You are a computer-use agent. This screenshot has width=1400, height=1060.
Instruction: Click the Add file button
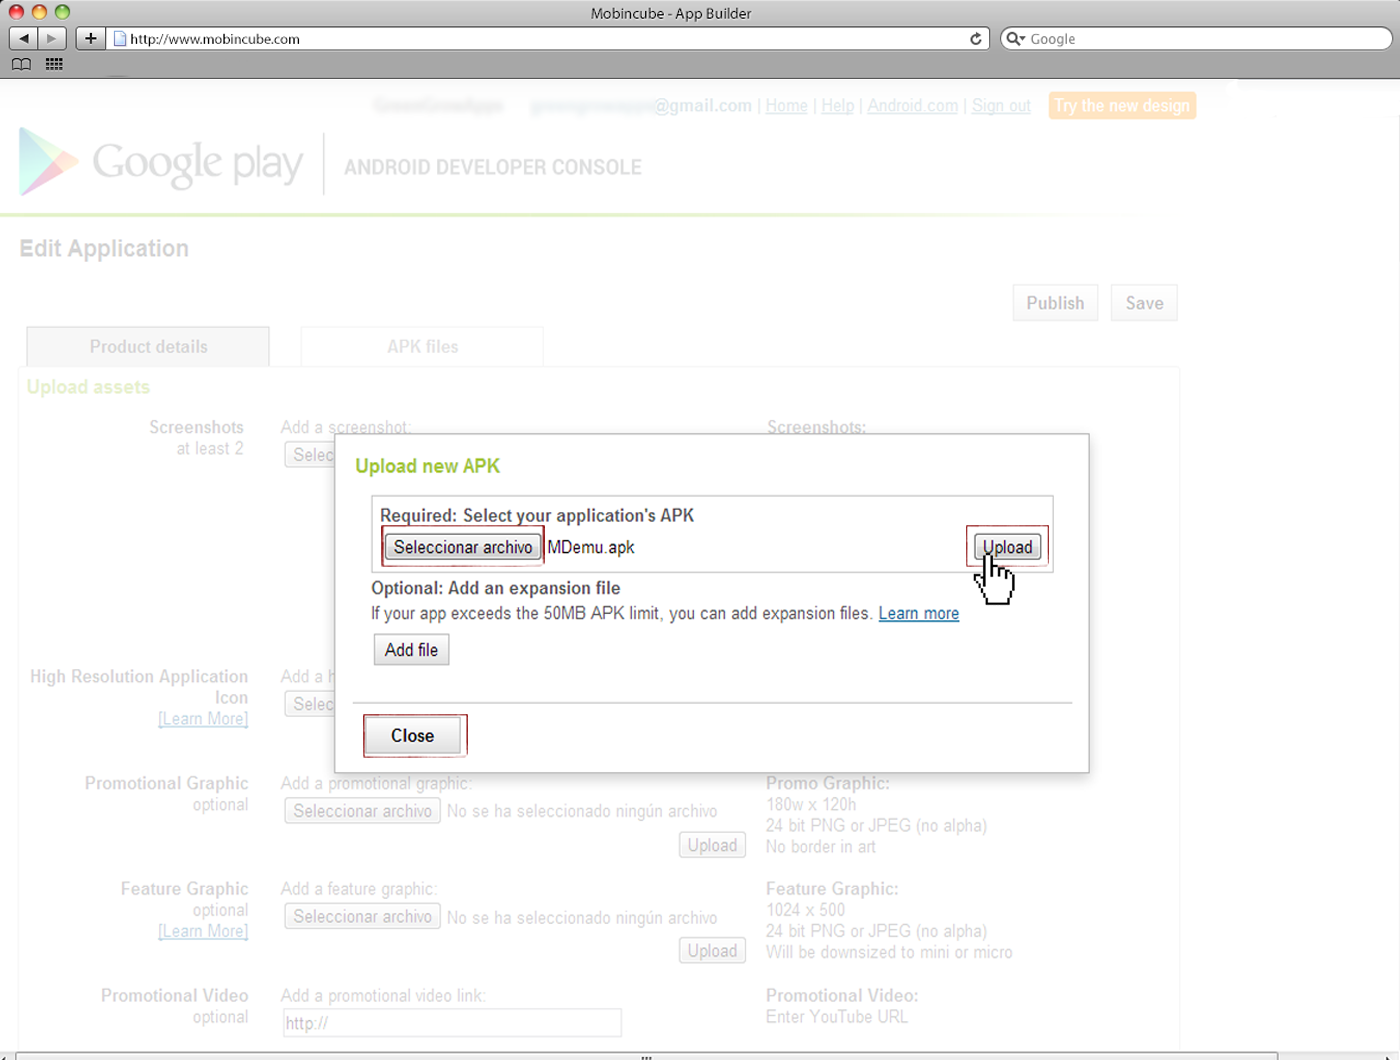[x=411, y=650]
